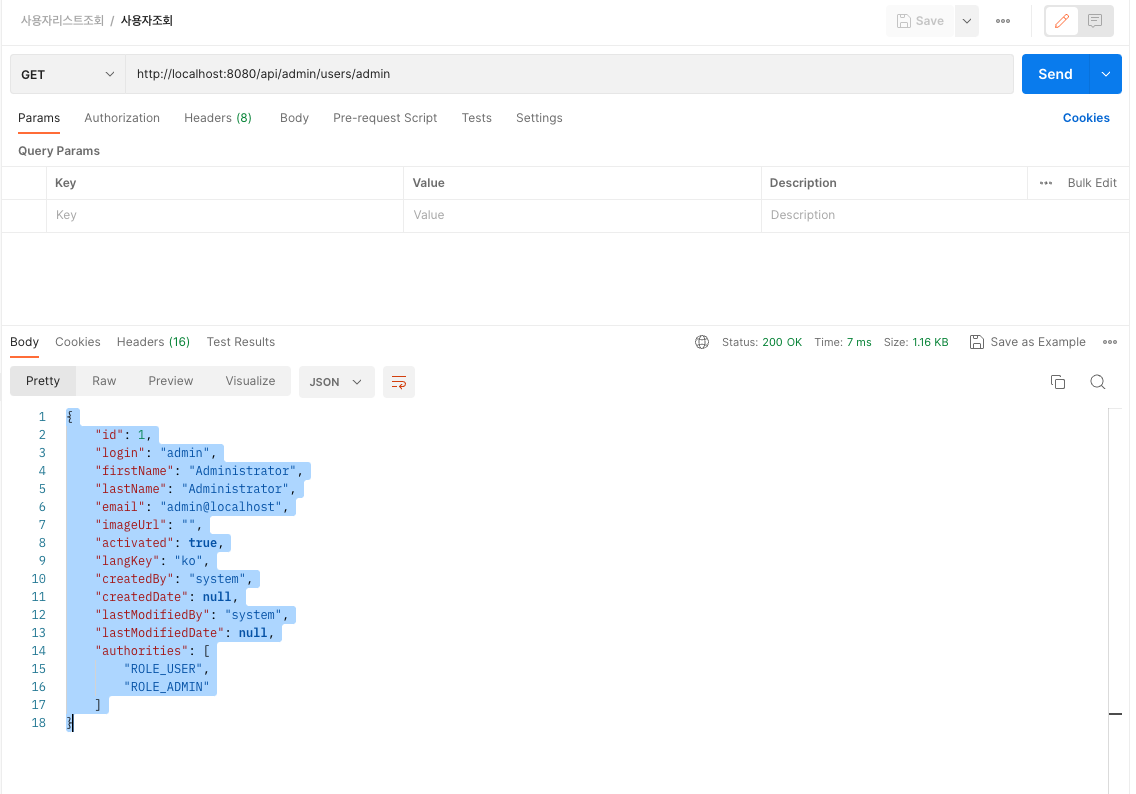
Task: Select the Preview view
Action: [x=170, y=381]
